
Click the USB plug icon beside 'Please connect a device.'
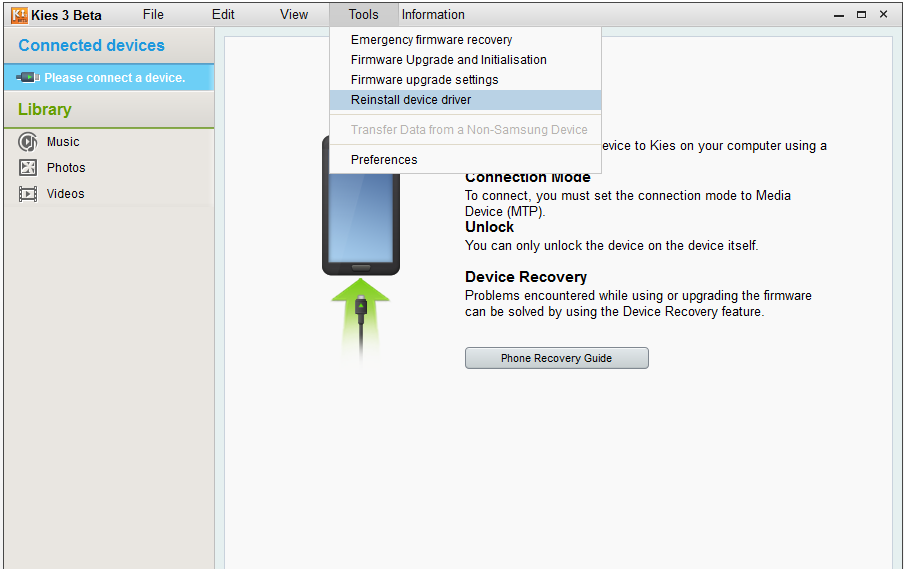point(28,77)
